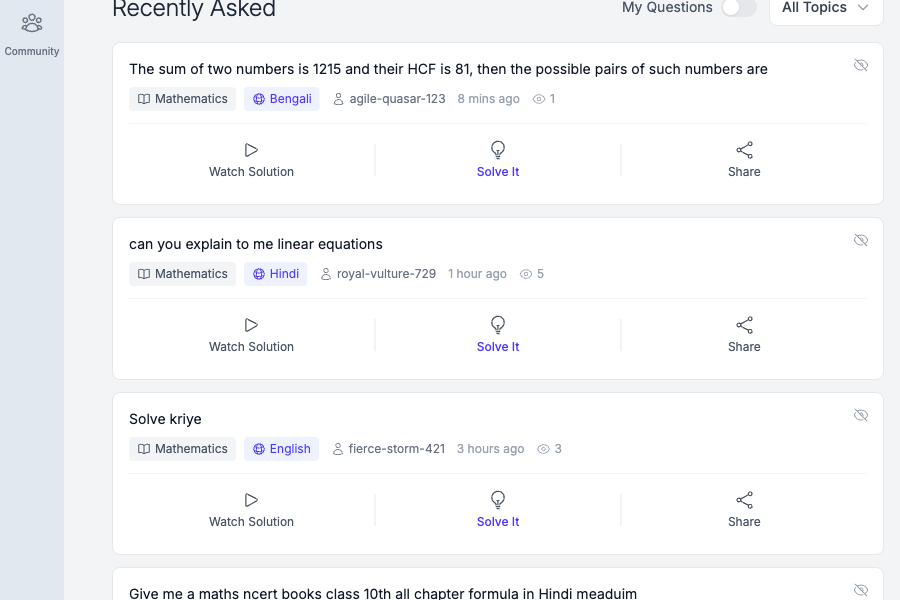Click the Bengali language tag

pos(282,99)
